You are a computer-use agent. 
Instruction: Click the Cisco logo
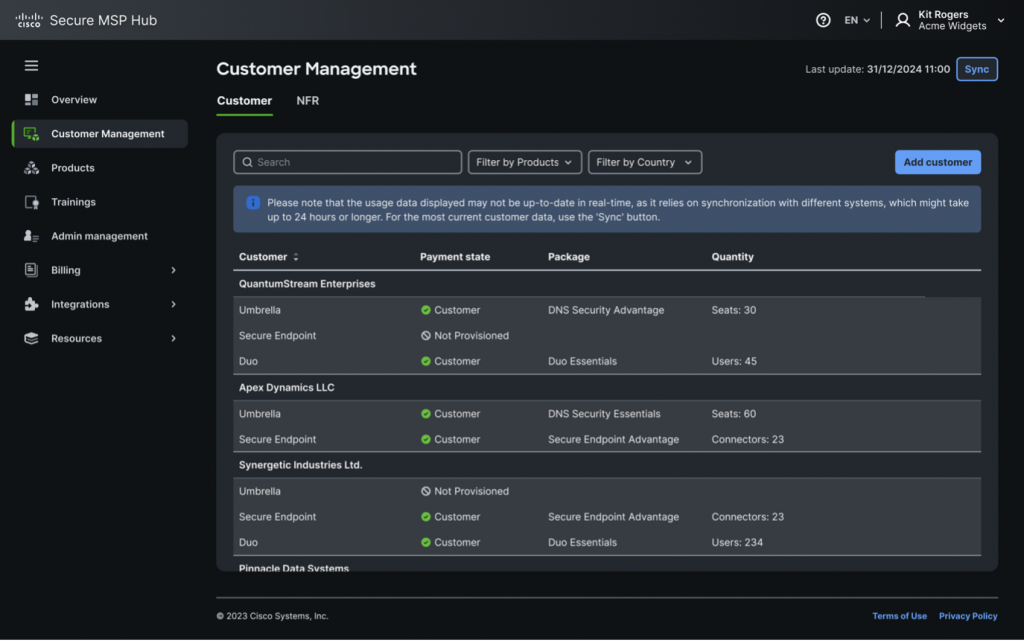[x=28, y=20]
